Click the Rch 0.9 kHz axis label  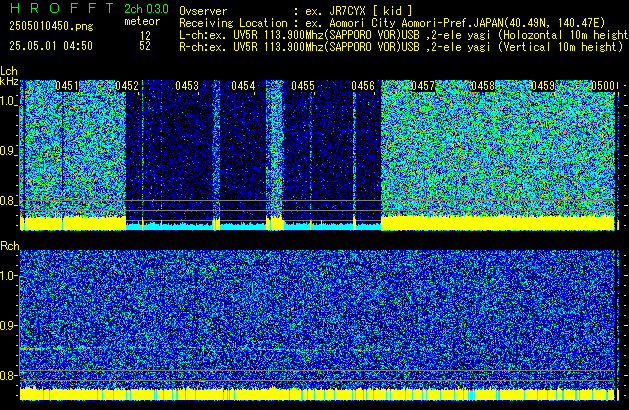tap(8, 325)
